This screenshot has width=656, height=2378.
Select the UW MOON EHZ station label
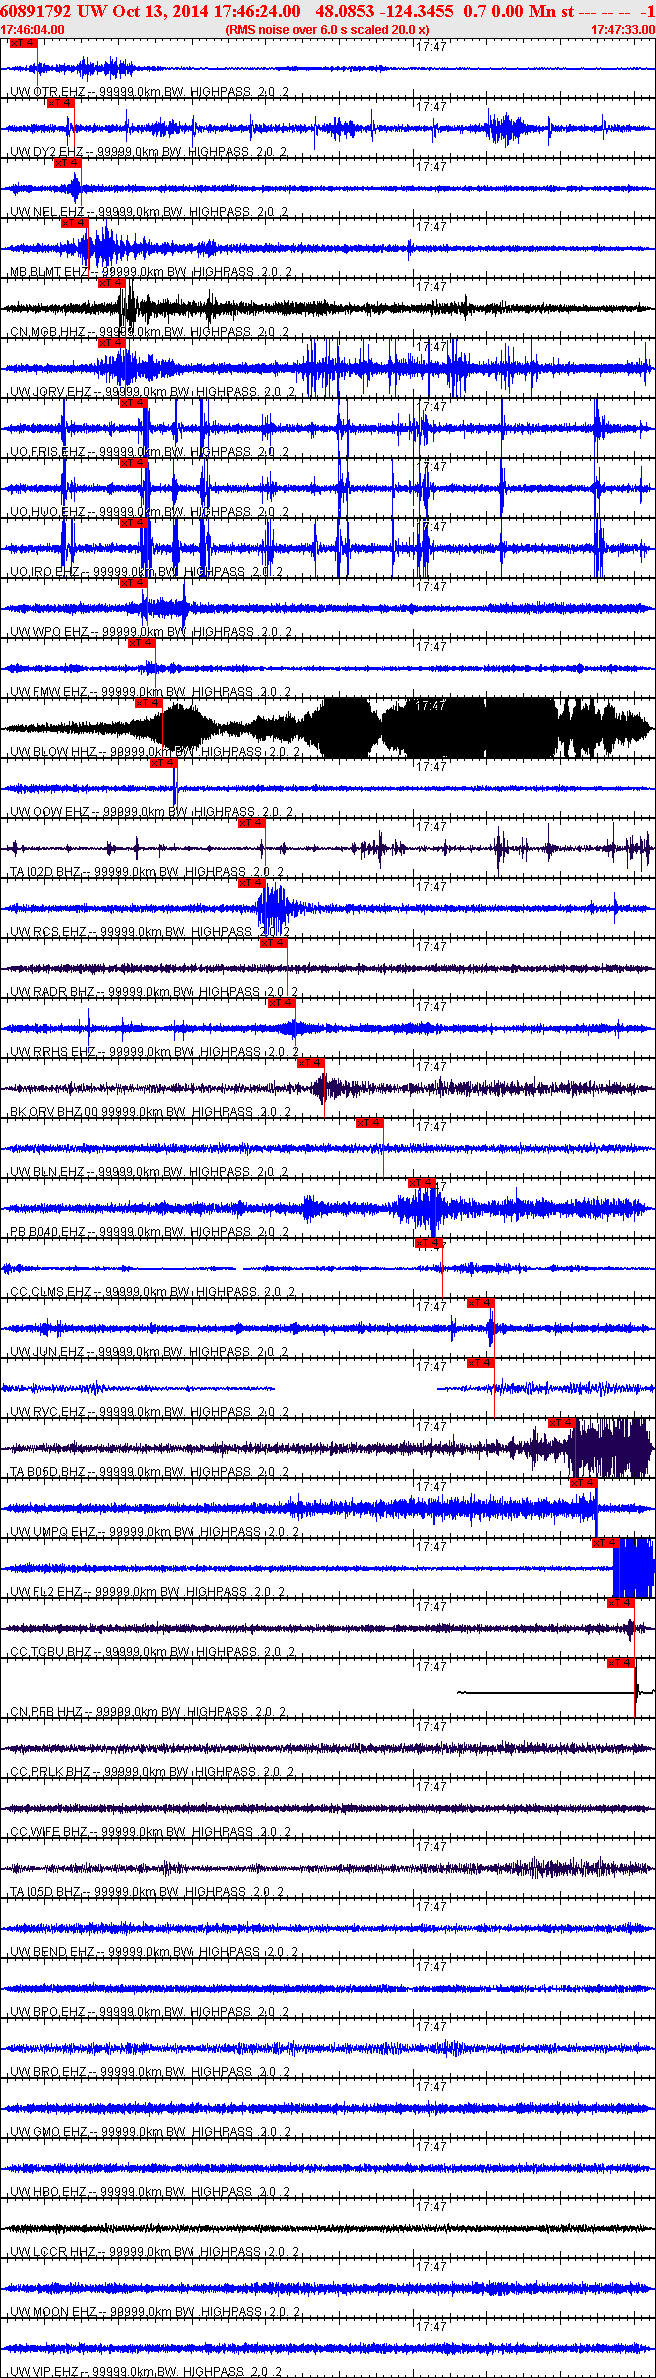point(52,2312)
